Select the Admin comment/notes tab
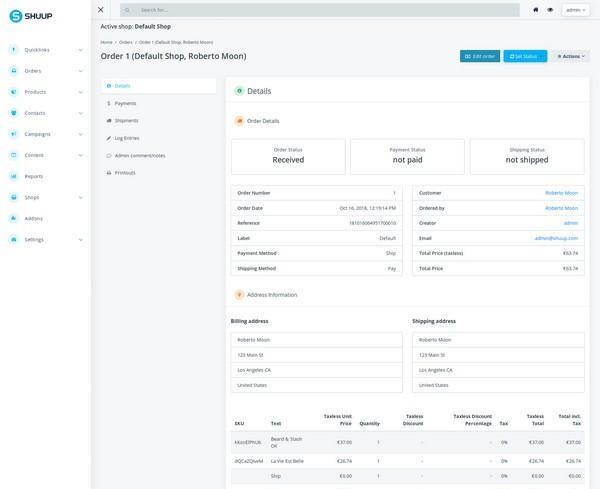This screenshot has height=489, width=600. [x=159, y=156]
